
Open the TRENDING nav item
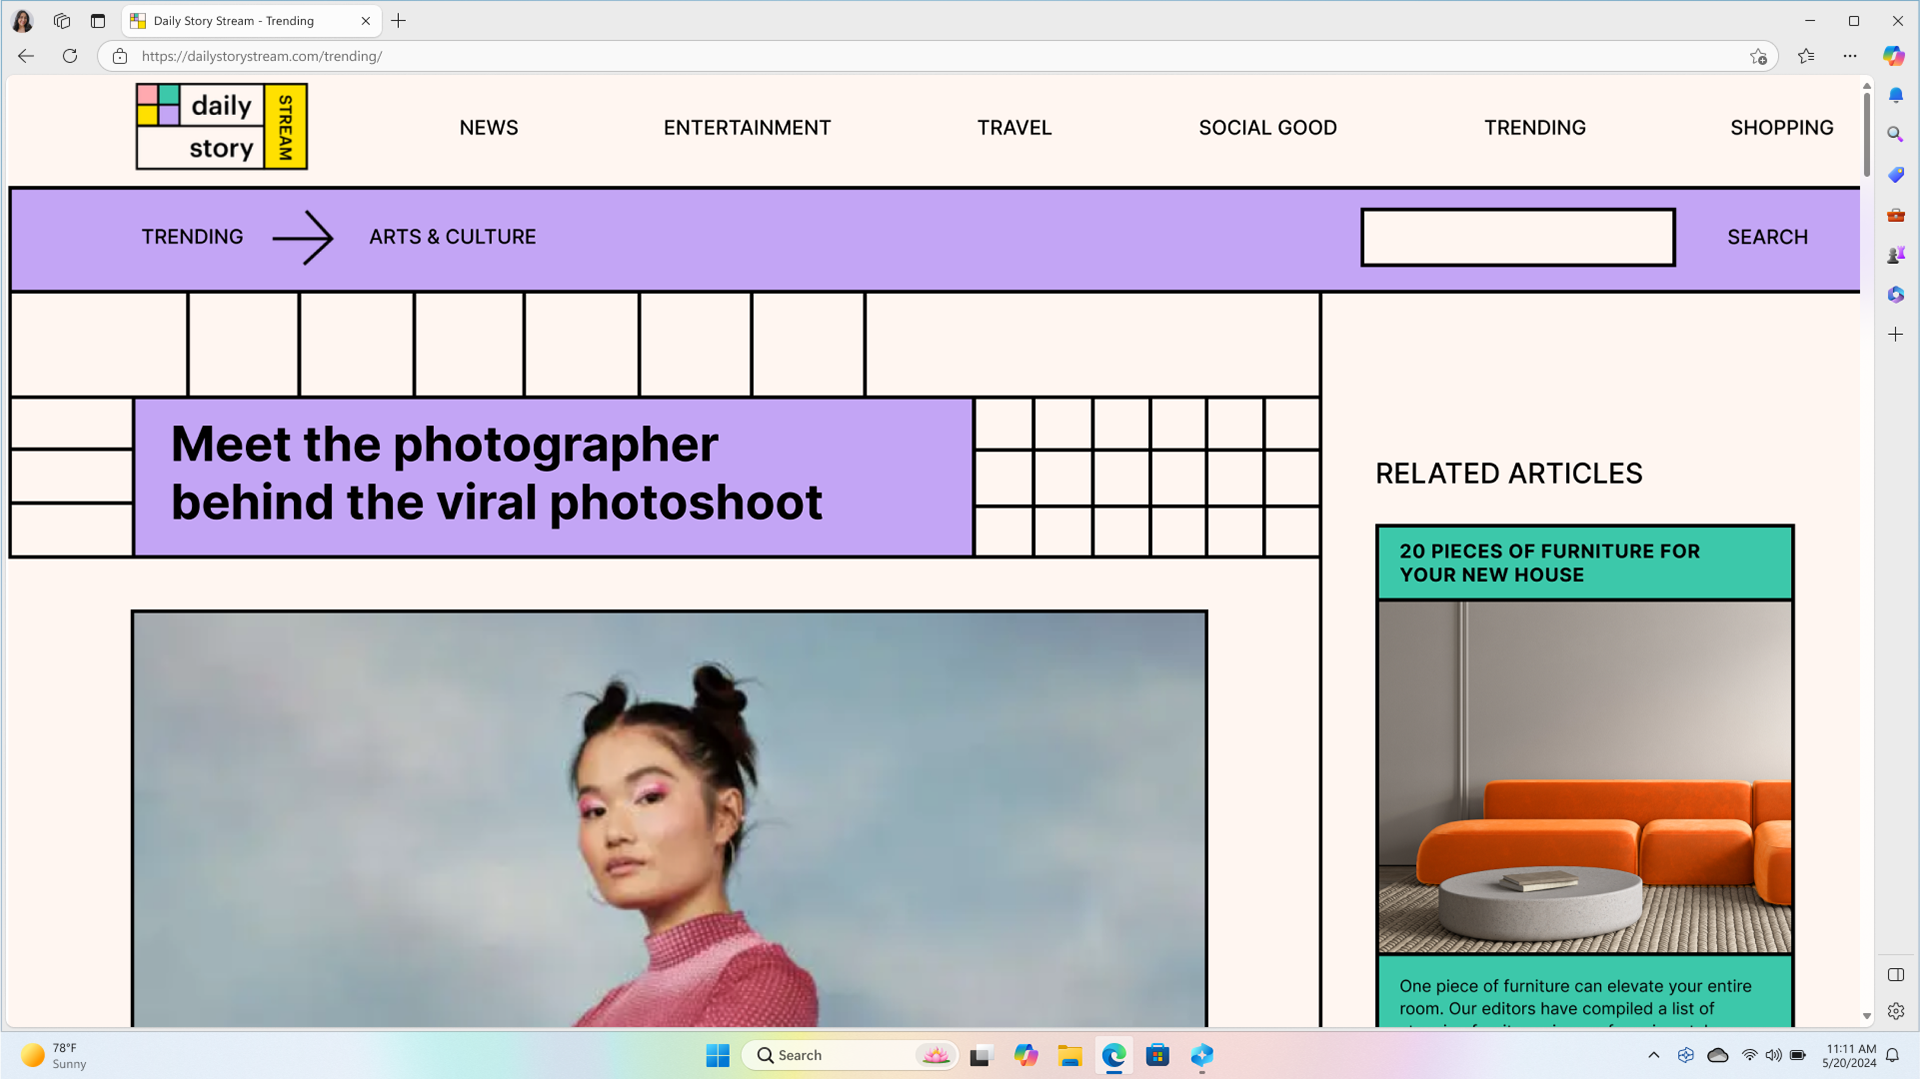coord(1535,128)
